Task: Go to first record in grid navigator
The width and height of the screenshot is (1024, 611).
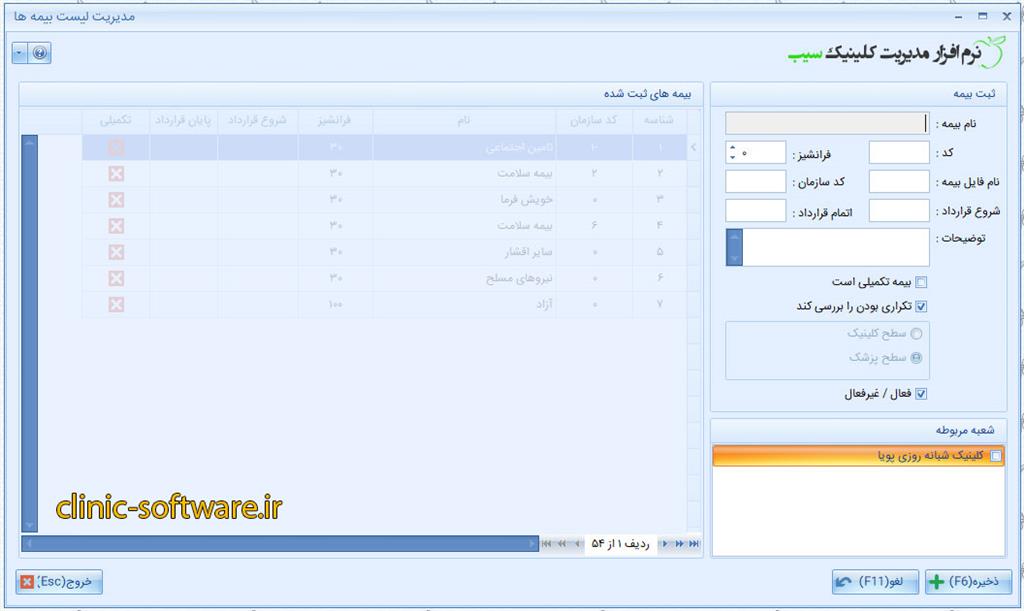Action: (x=547, y=543)
